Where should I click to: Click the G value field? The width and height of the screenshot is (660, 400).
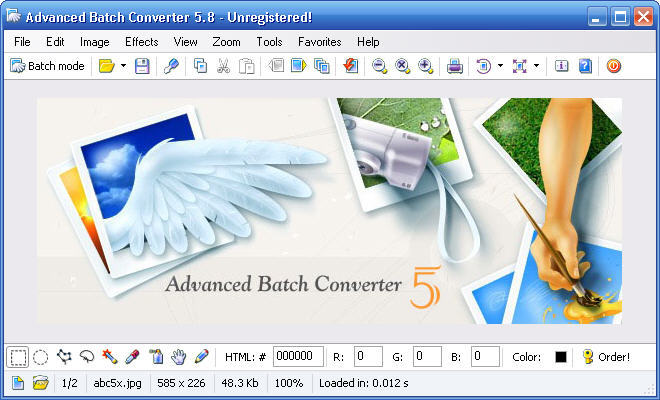point(427,357)
